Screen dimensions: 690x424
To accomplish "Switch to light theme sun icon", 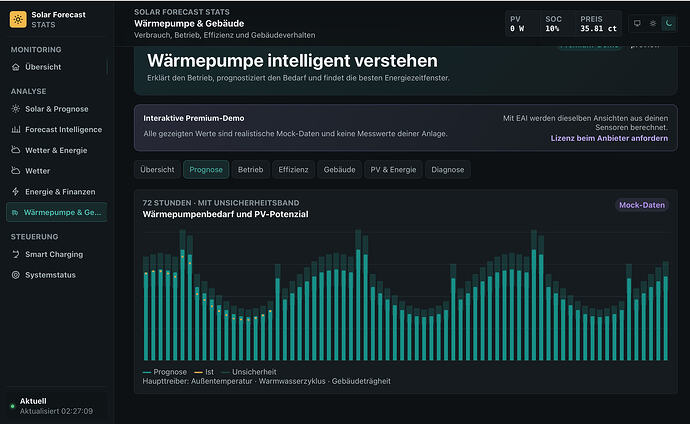I will click(x=653, y=23).
